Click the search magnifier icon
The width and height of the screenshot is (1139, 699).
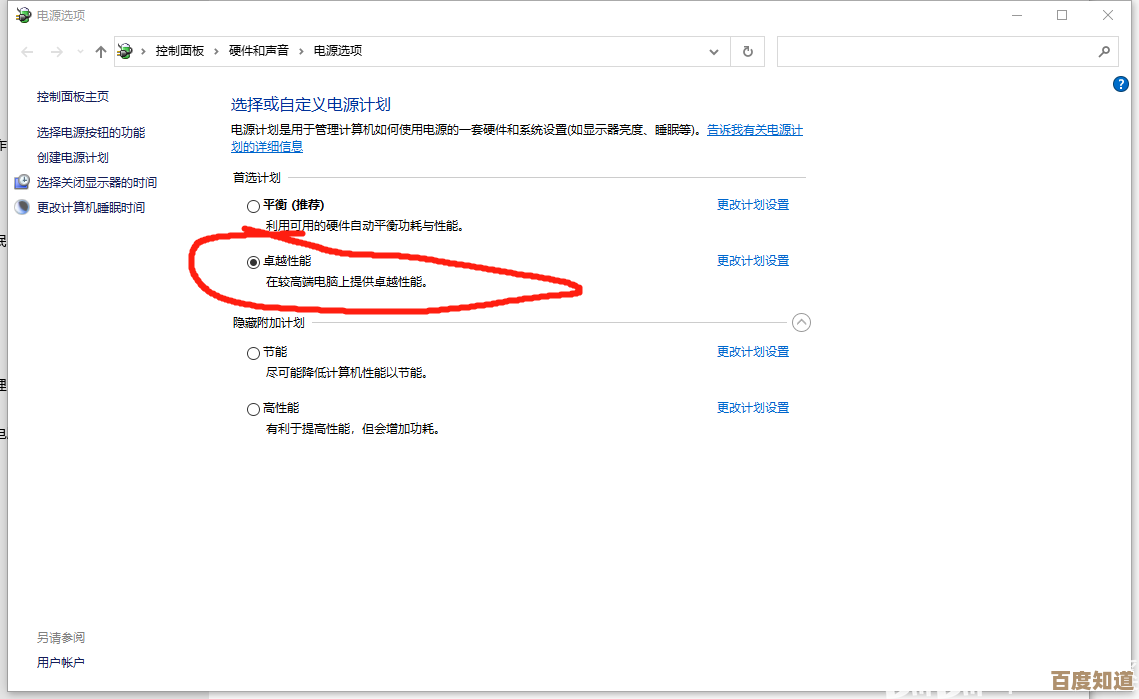click(x=1104, y=51)
